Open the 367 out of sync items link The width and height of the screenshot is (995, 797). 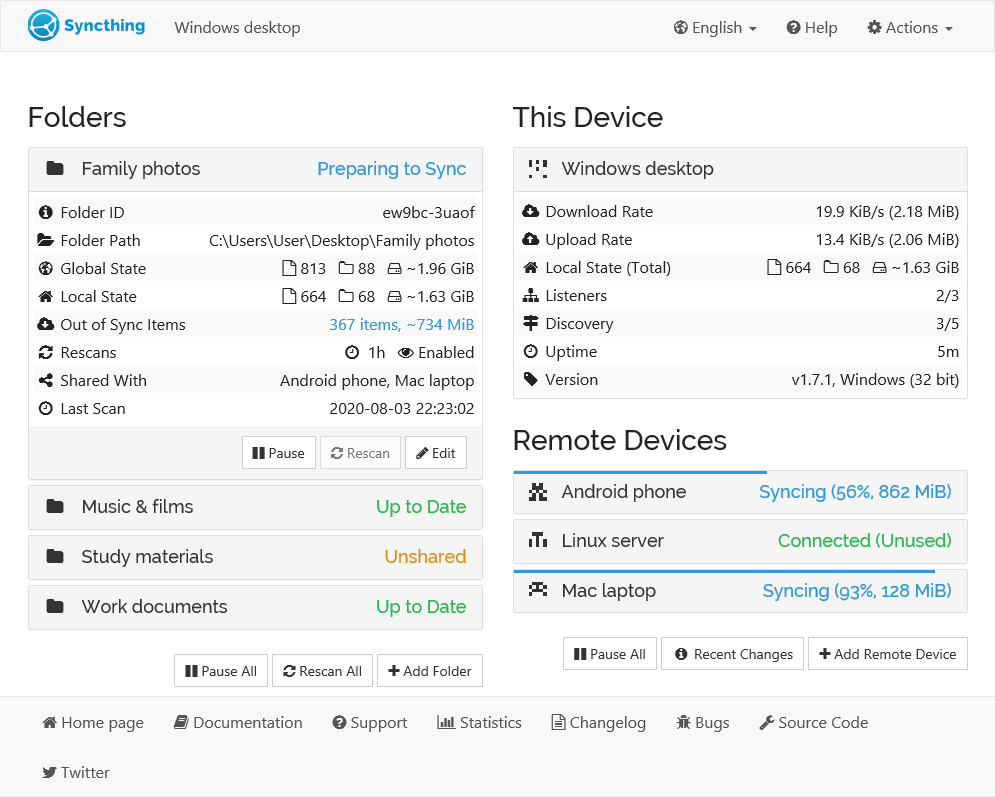click(x=401, y=324)
